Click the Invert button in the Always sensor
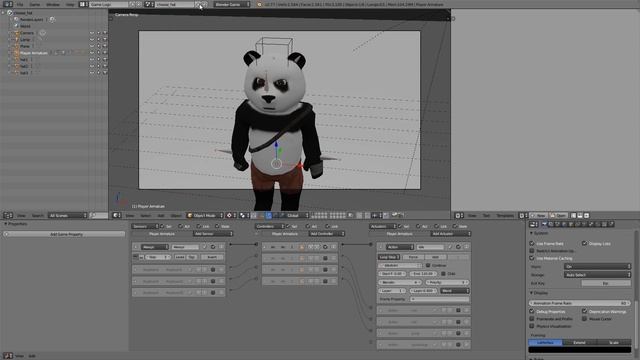This screenshot has height=360, width=640. (x=211, y=257)
